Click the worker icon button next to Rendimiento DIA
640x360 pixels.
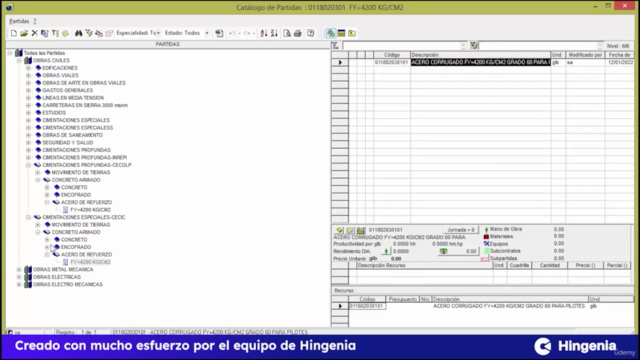point(386,251)
